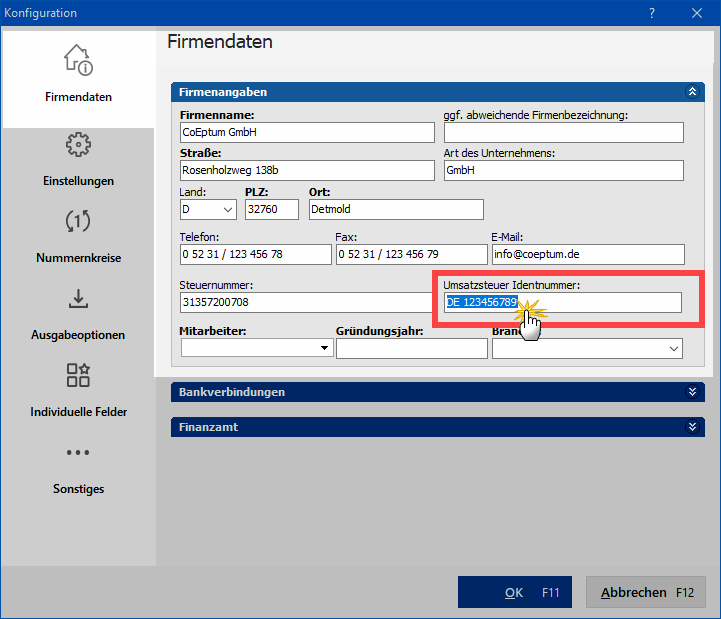Click the Firmenname field with CoEptum GmbH

307,132
